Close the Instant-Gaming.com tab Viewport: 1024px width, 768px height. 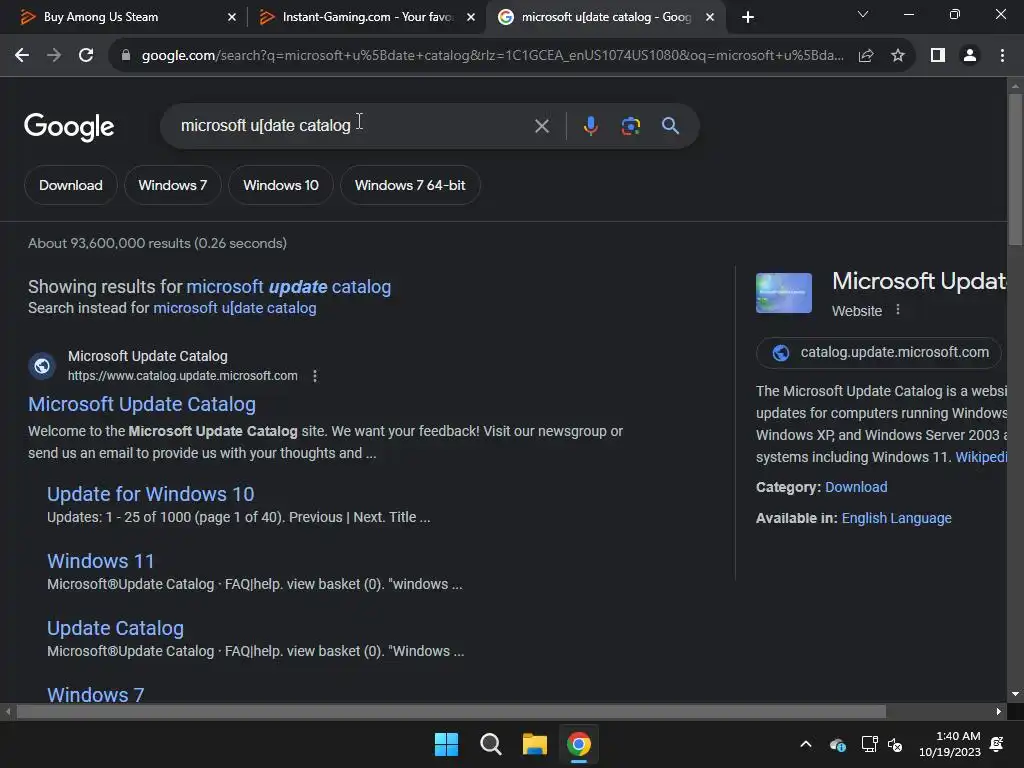(471, 18)
